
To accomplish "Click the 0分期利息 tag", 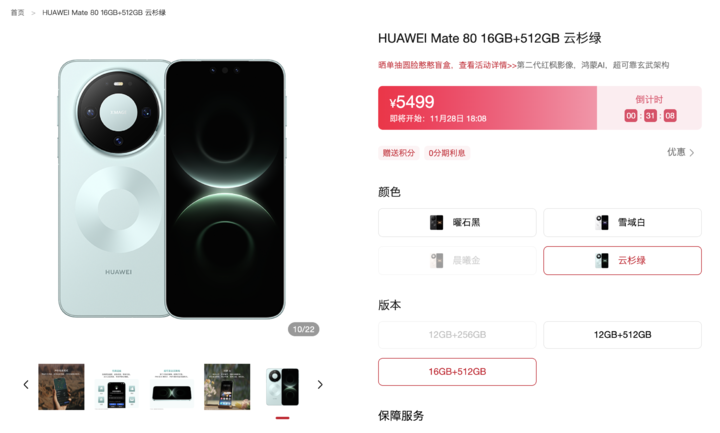I will pos(447,153).
